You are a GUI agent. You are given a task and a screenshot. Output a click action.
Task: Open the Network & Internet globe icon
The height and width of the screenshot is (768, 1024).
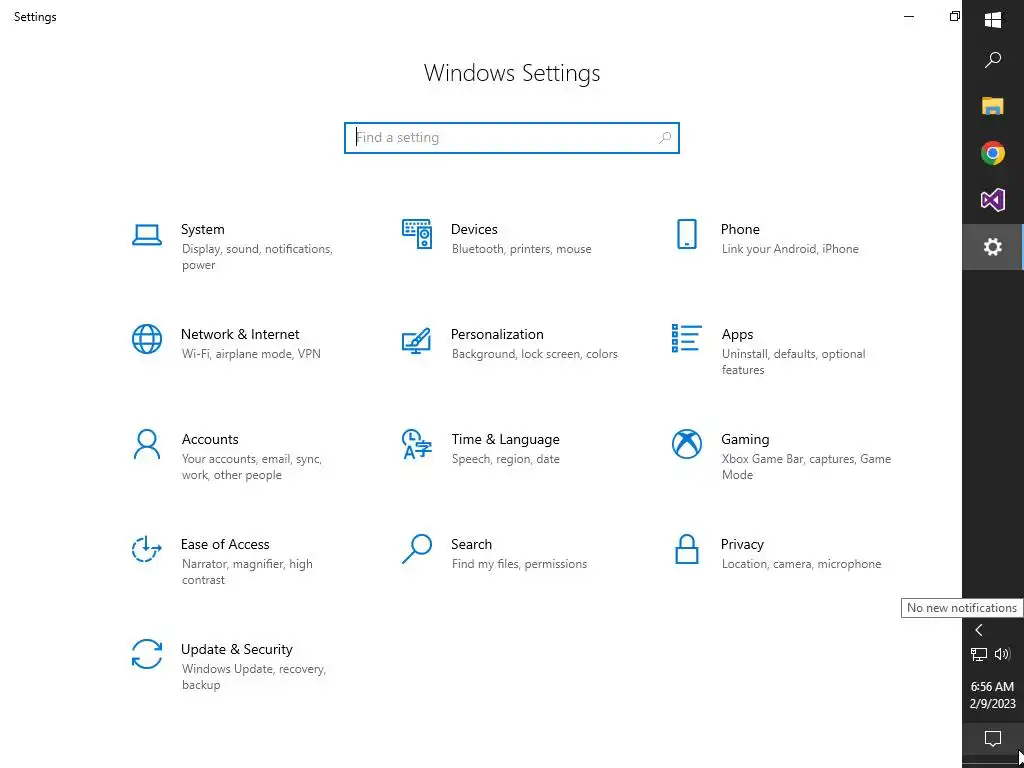pyautogui.click(x=147, y=339)
